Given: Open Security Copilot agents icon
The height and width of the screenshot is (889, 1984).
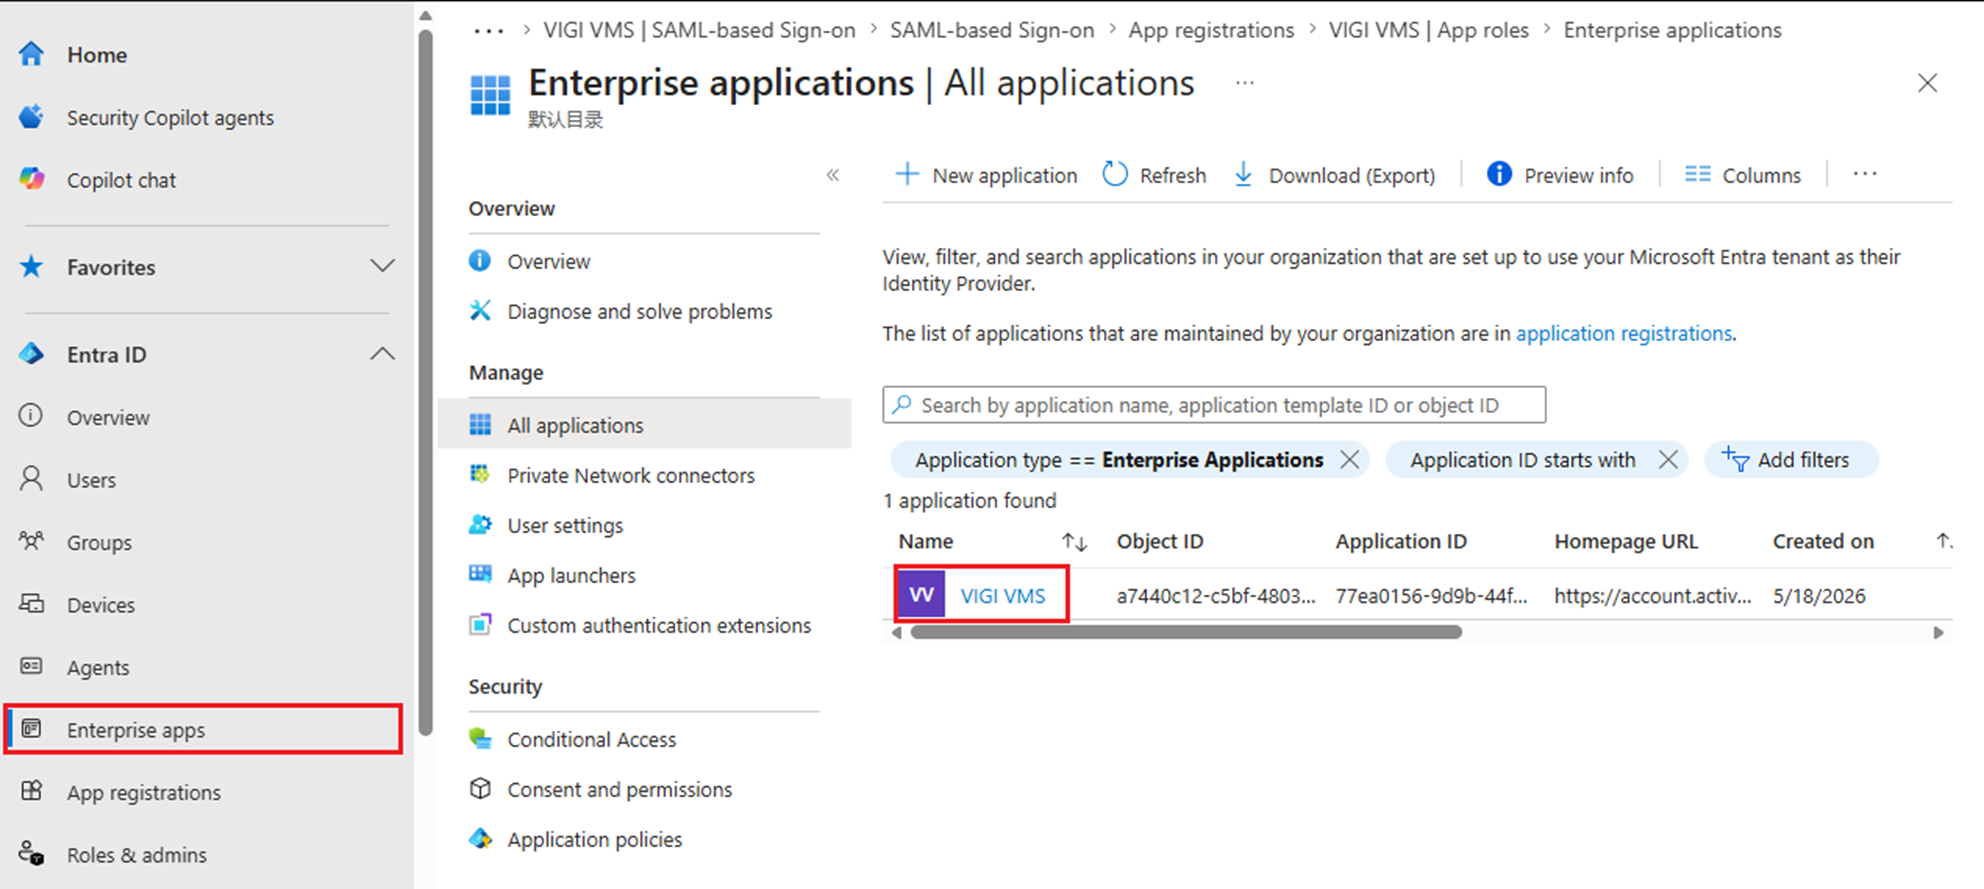Looking at the screenshot, I should coord(32,117).
